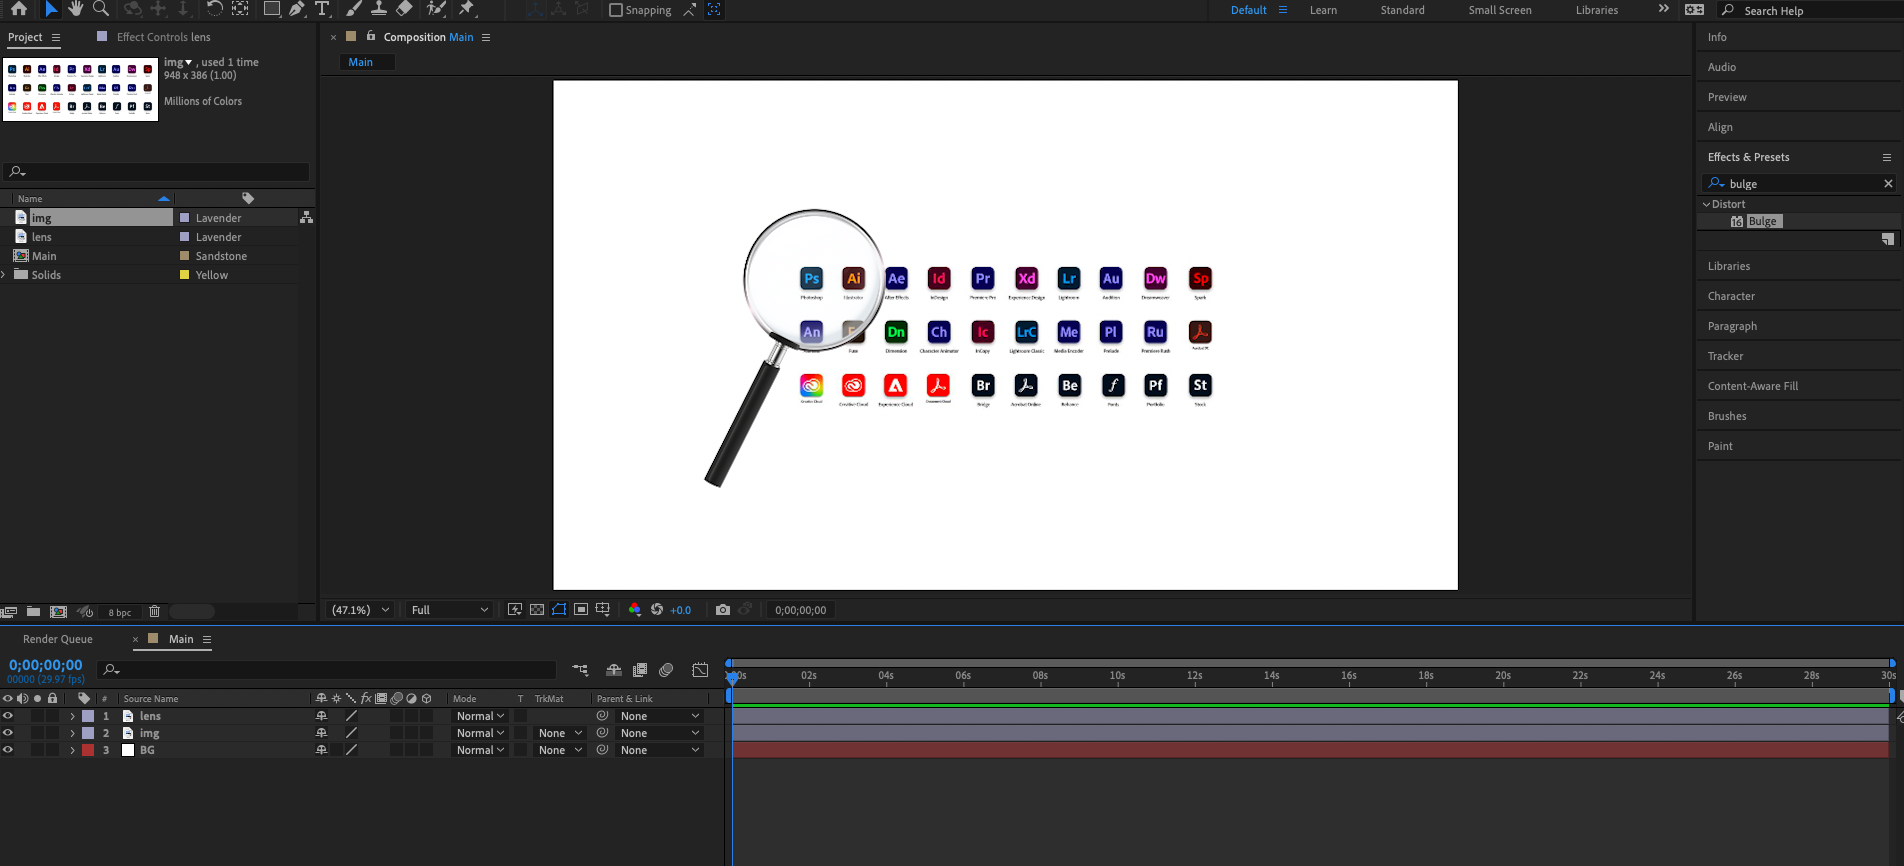Click the Reset Exposure aperture icon
Image resolution: width=1904 pixels, height=866 pixels.
click(x=657, y=610)
